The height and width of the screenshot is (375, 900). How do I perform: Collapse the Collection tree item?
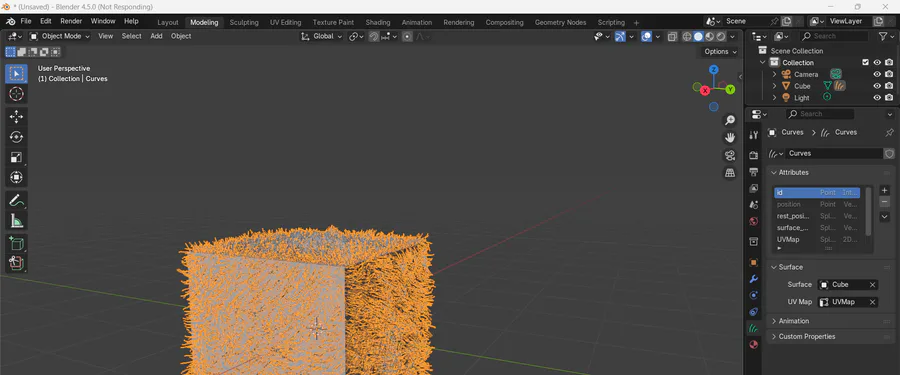pos(763,63)
